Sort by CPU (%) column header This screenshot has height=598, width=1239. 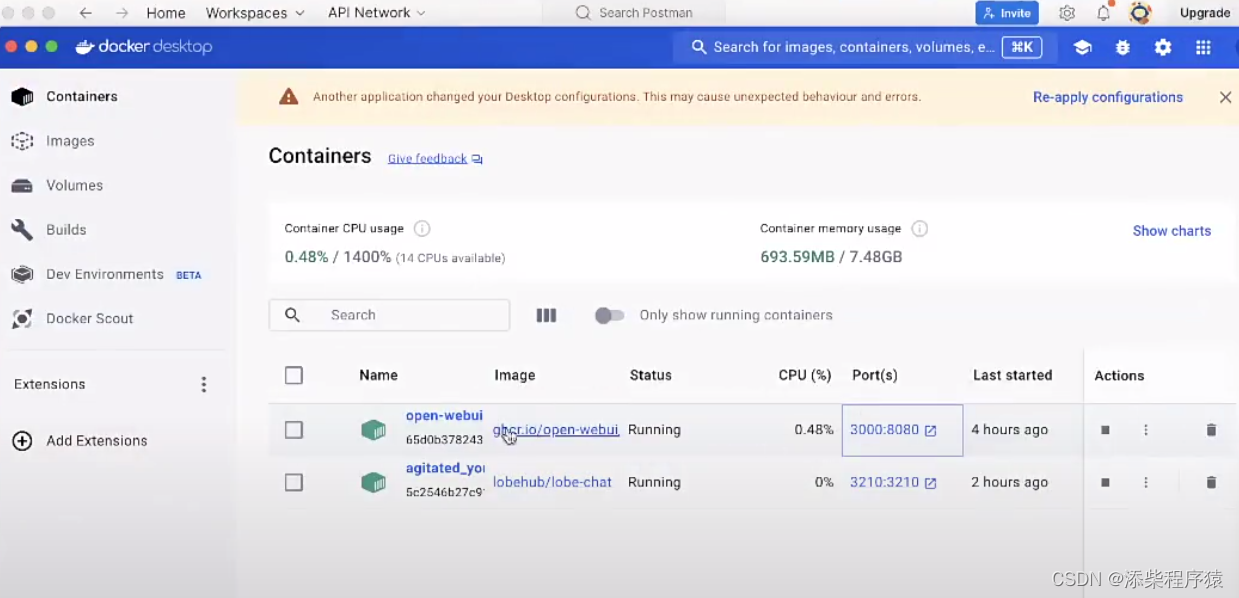[805, 376]
